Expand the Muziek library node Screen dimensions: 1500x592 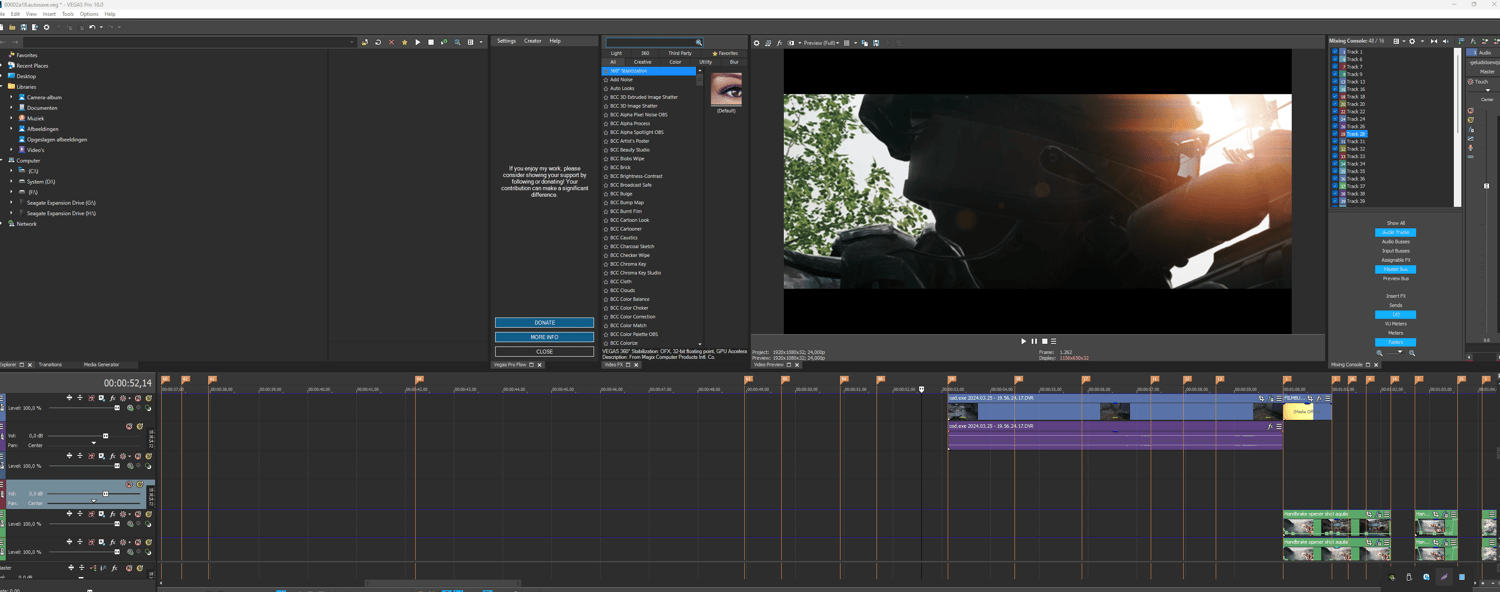click(x=12, y=118)
